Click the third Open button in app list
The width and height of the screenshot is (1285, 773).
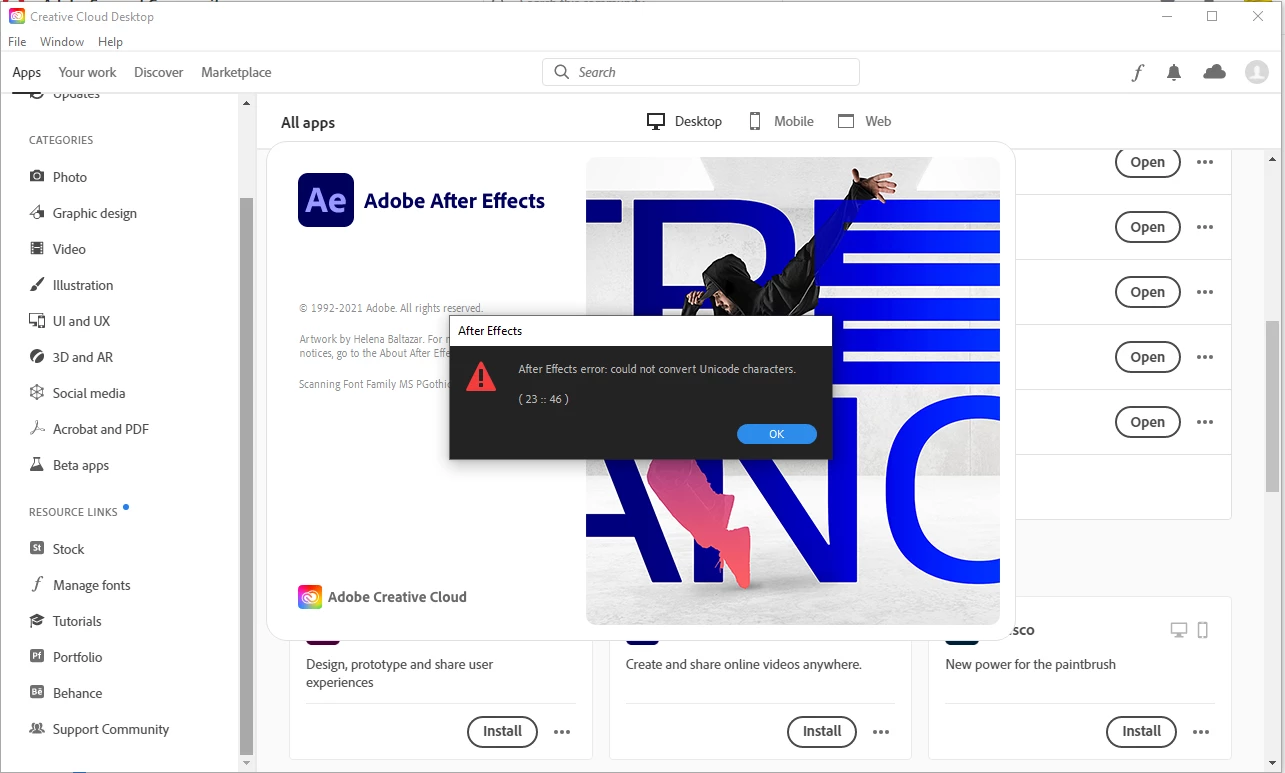[x=1147, y=292]
